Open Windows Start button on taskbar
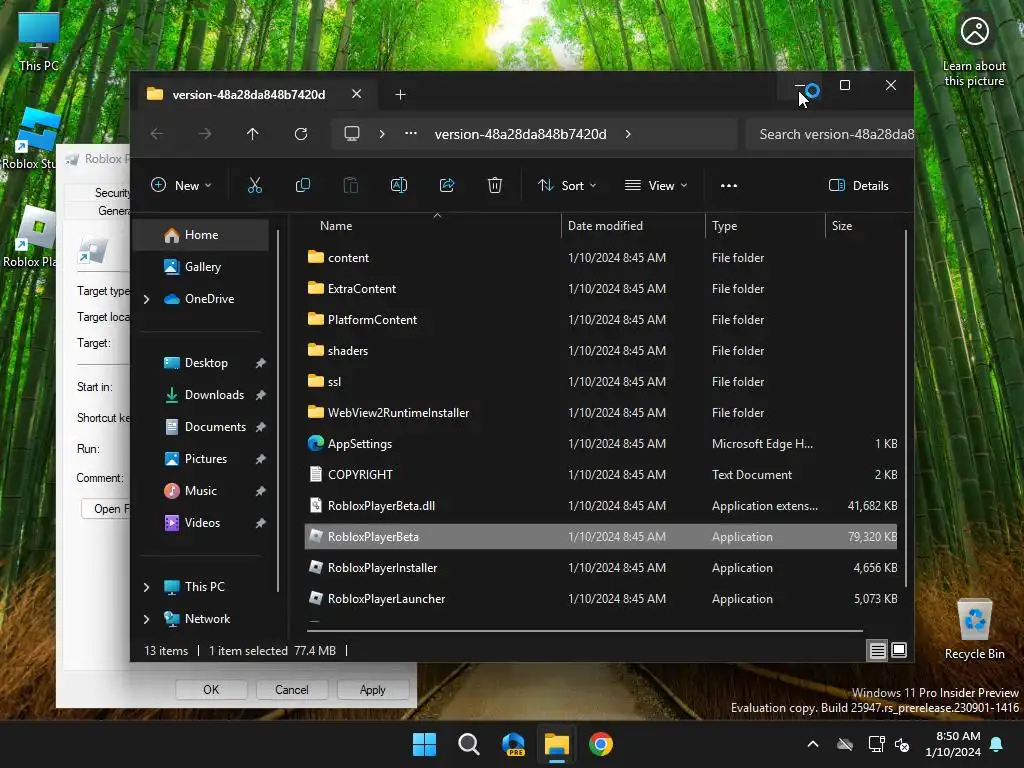 (424, 744)
